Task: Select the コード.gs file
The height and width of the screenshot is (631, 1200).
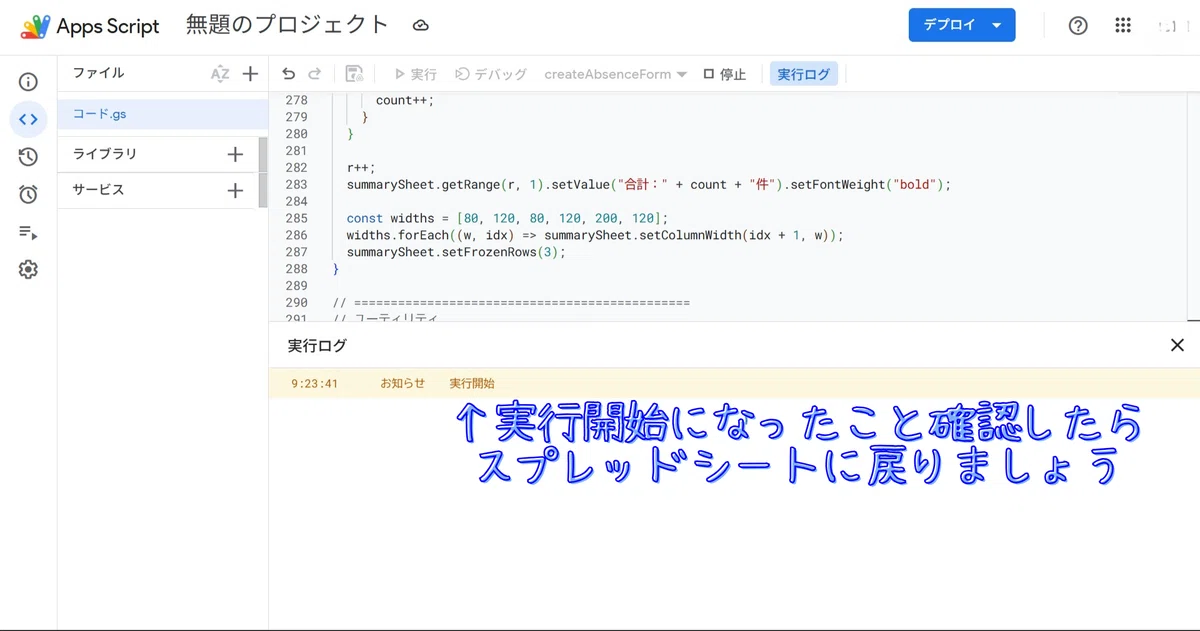Action: pos(163,114)
